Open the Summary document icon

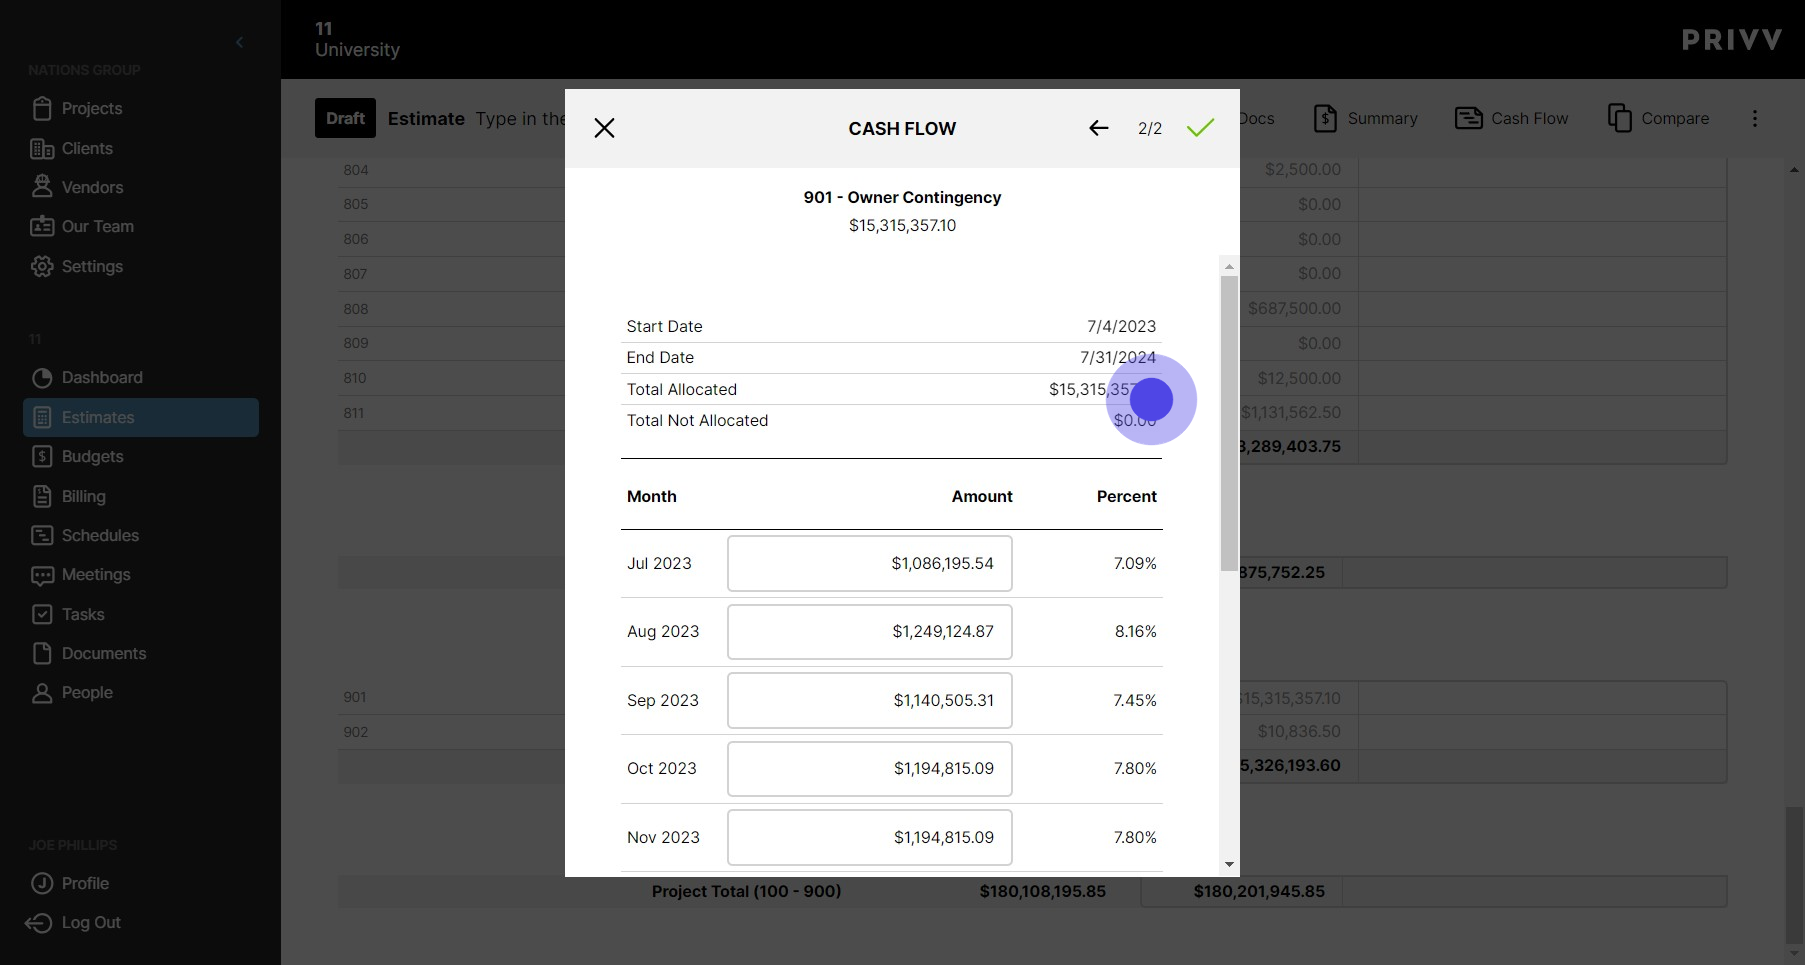point(1325,118)
